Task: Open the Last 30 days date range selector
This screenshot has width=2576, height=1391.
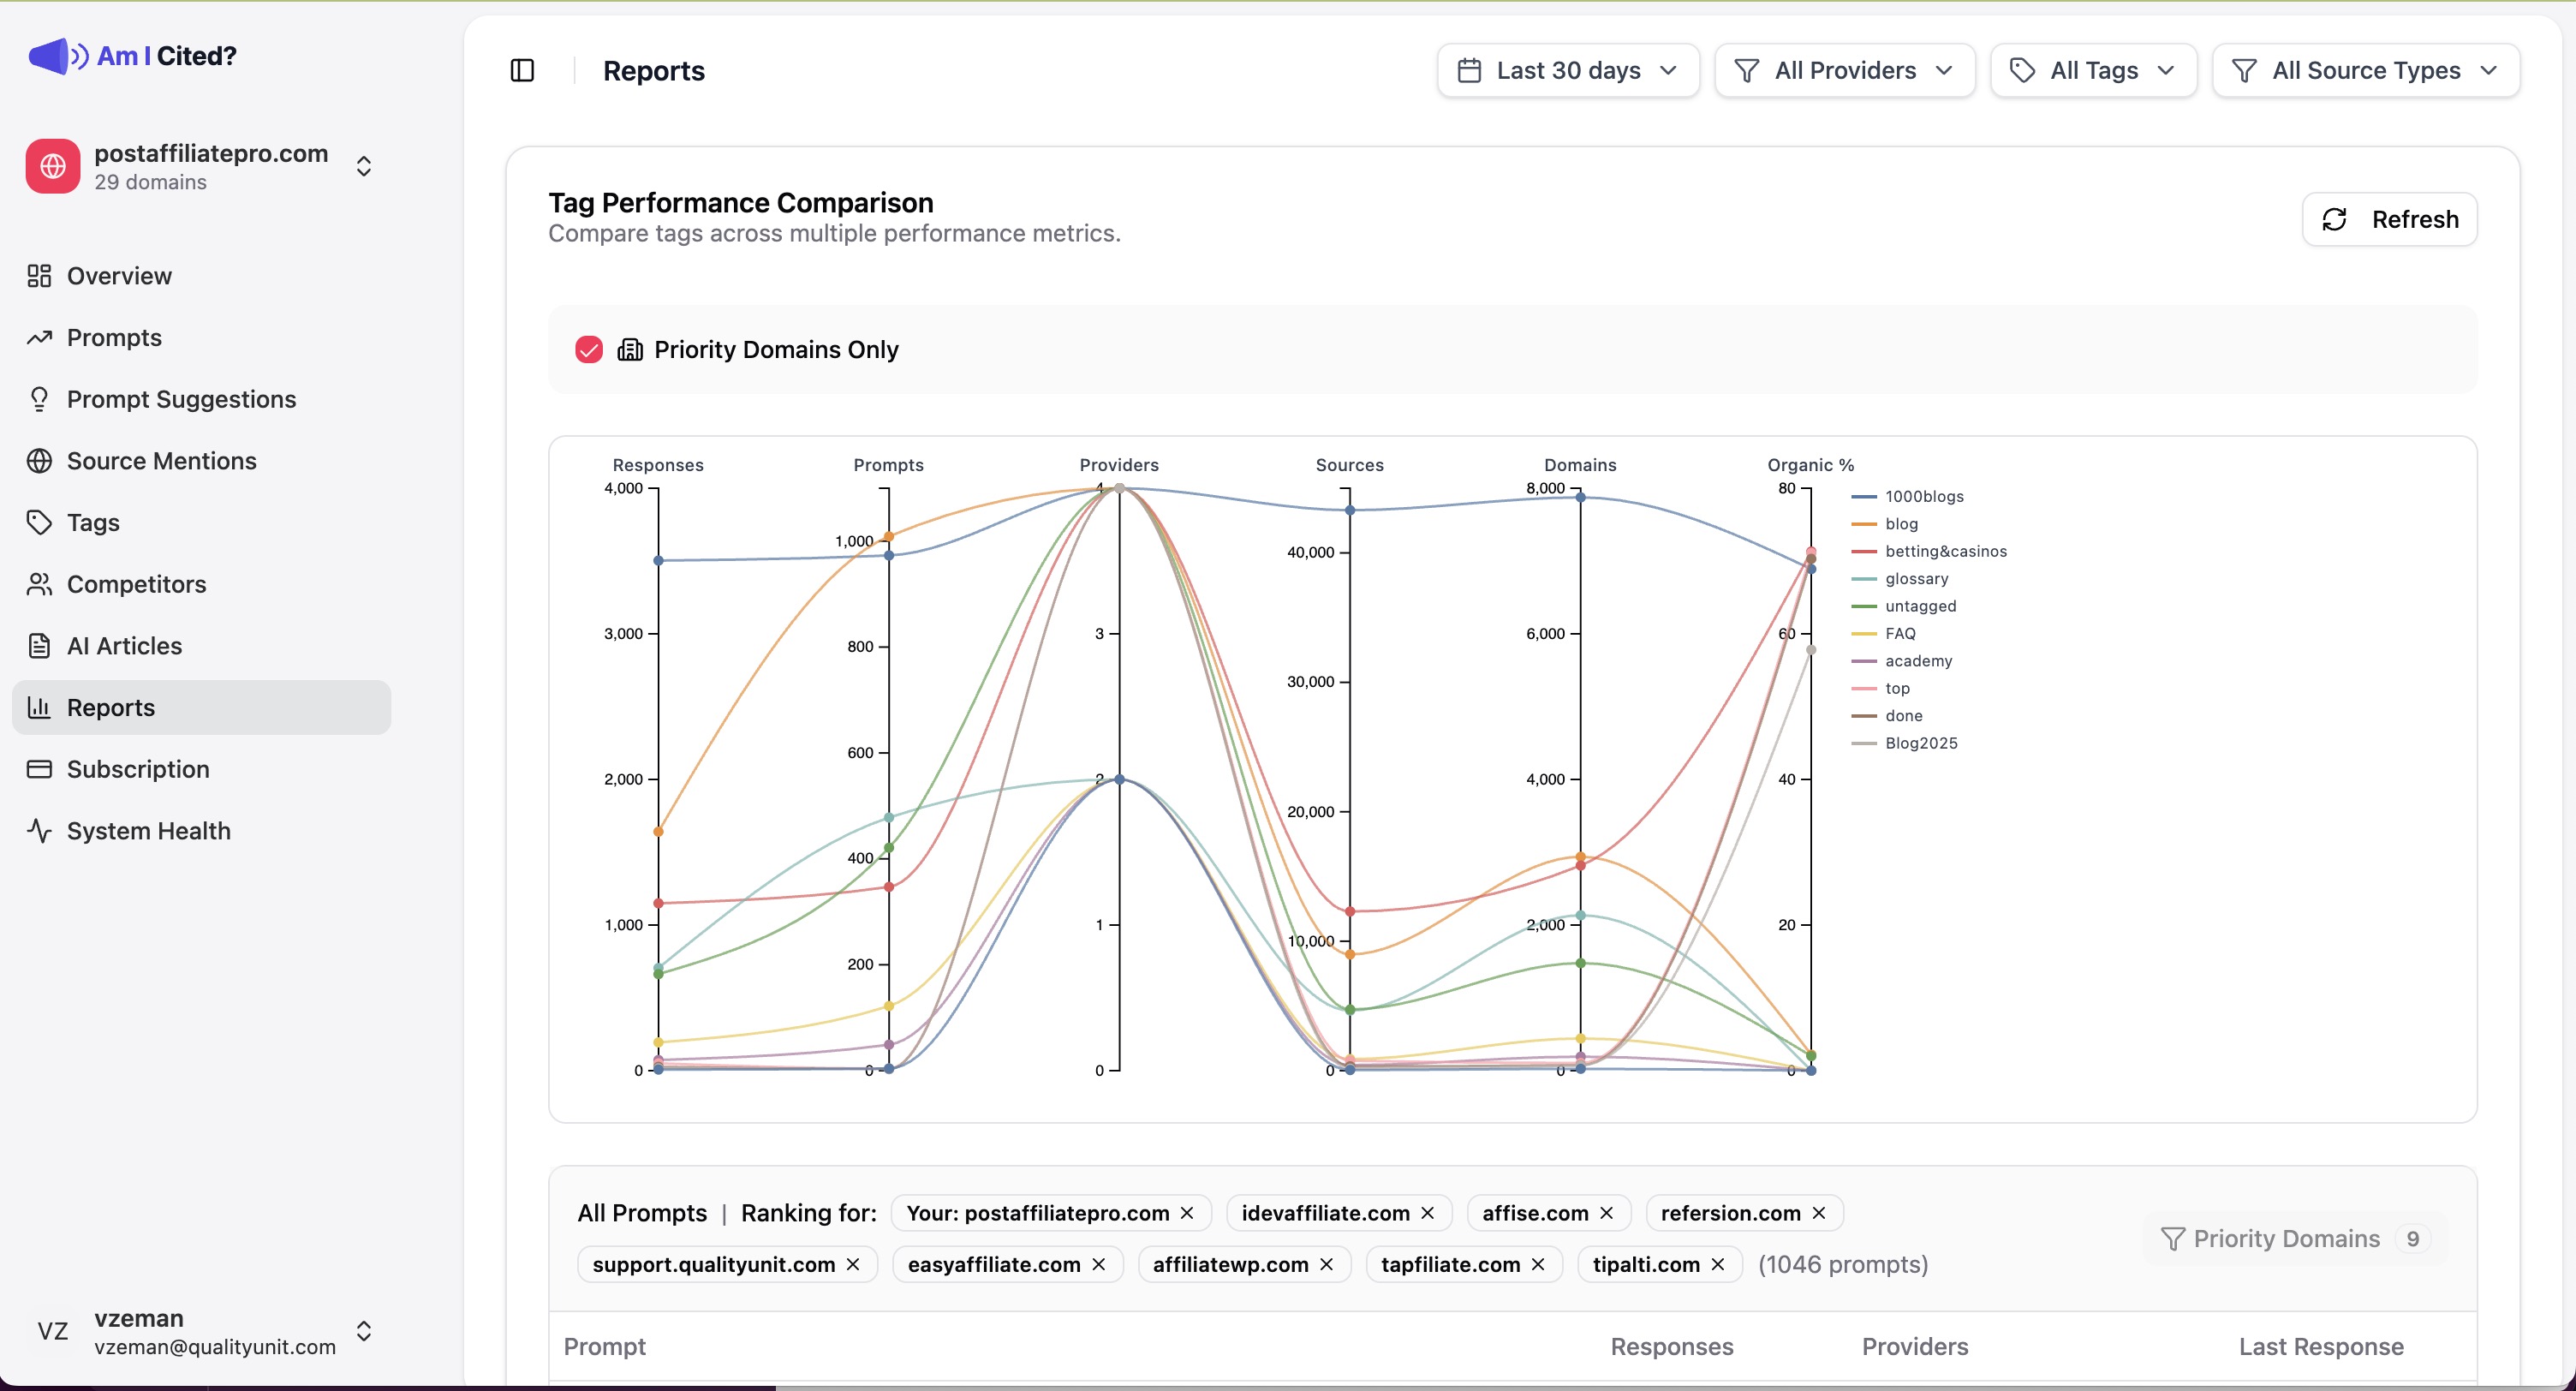Action: 1567,70
